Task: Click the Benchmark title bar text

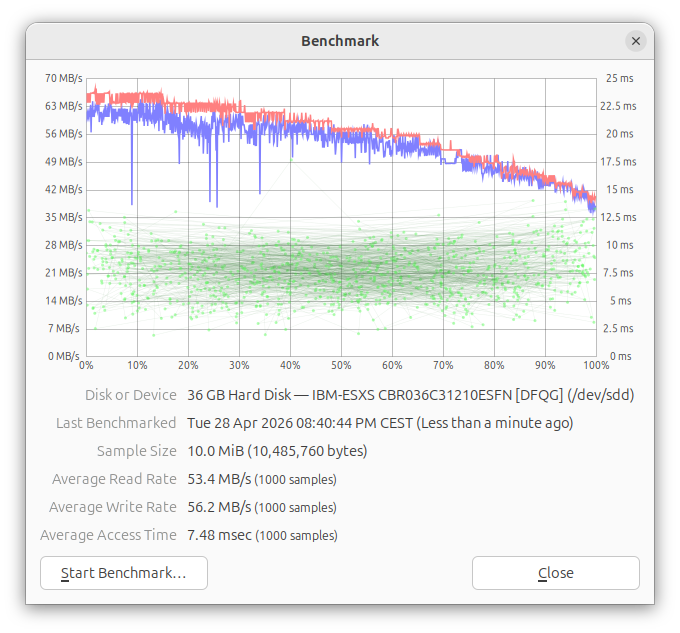Action: 340,41
